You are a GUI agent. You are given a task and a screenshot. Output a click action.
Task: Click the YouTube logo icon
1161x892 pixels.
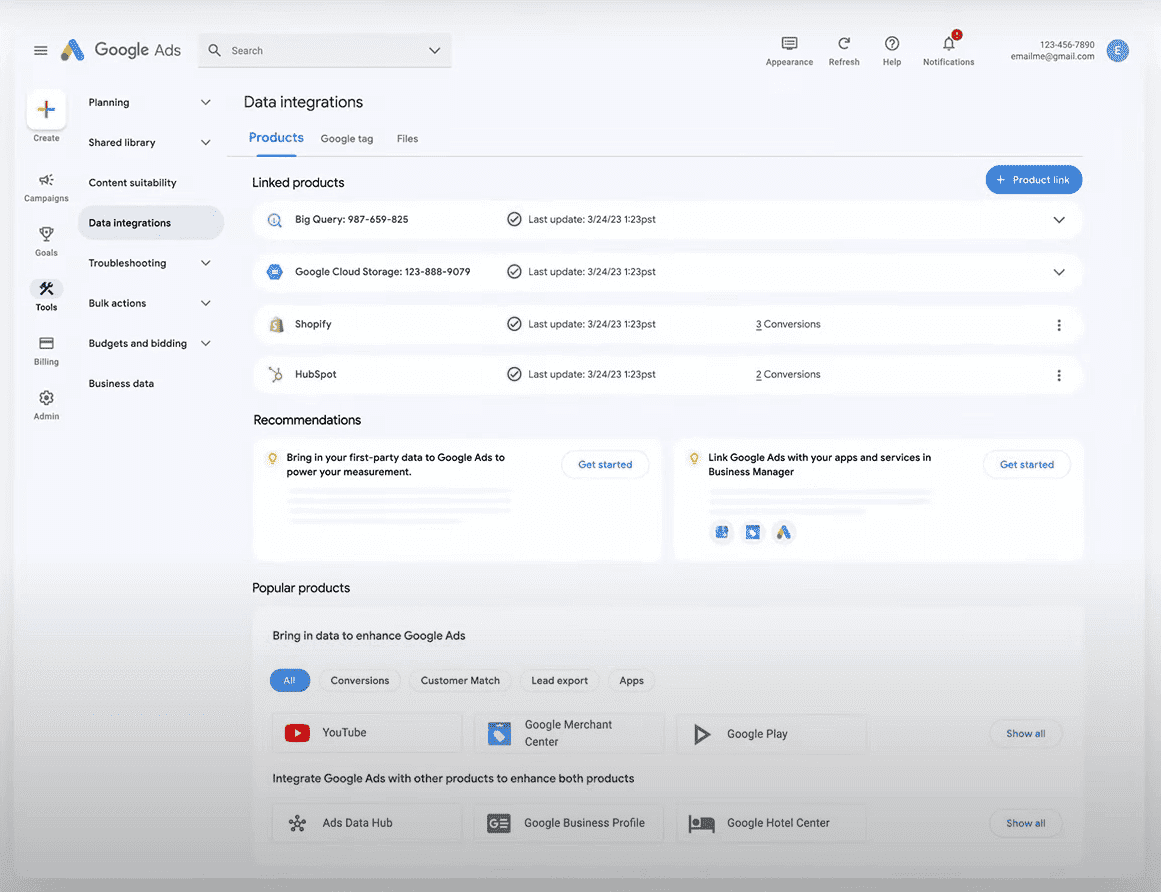(x=298, y=733)
